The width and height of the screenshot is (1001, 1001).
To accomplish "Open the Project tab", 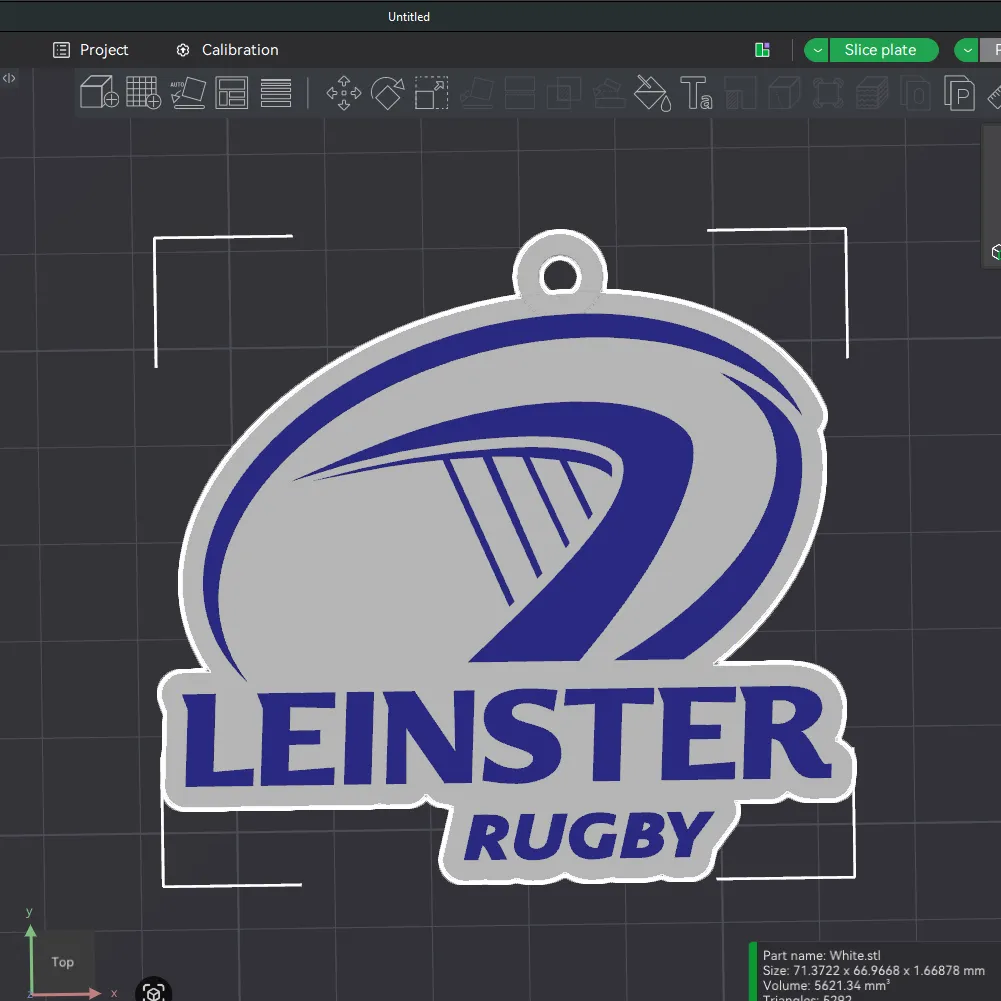I will coord(91,50).
